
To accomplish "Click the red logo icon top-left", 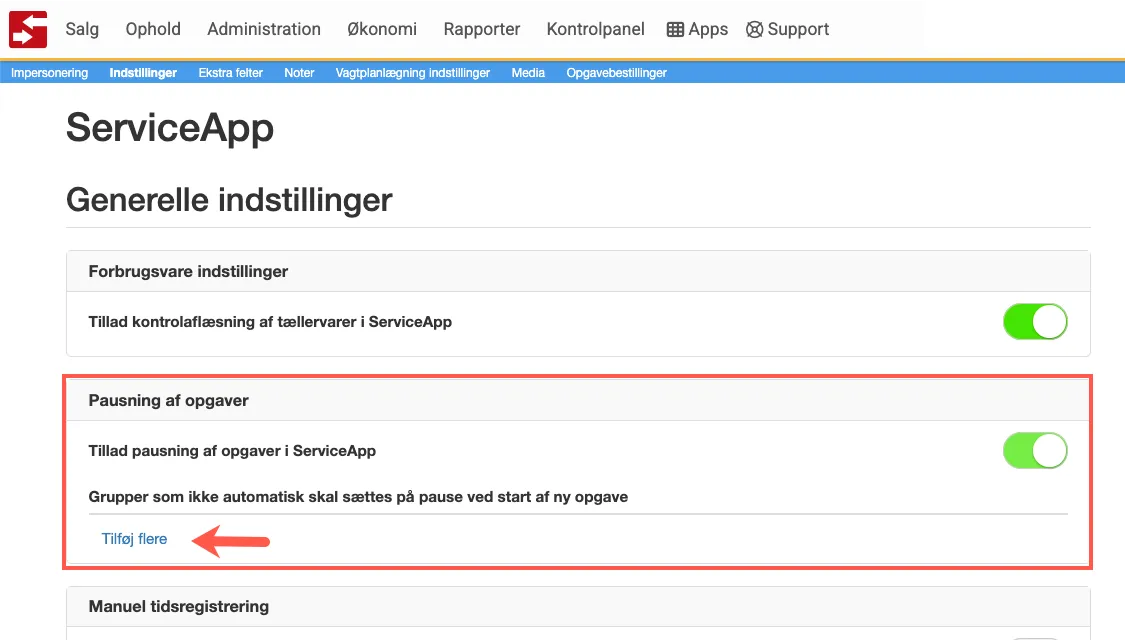I will tap(28, 29).
